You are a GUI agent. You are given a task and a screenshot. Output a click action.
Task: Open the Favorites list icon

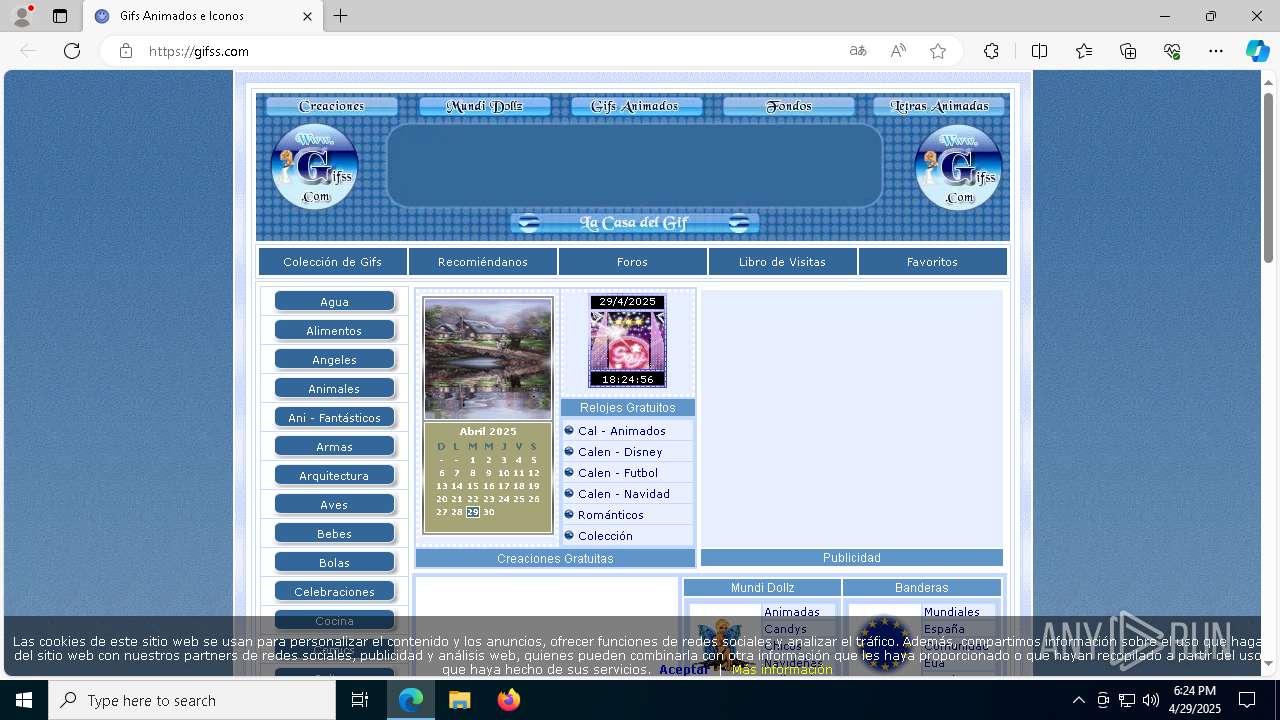1084,51
